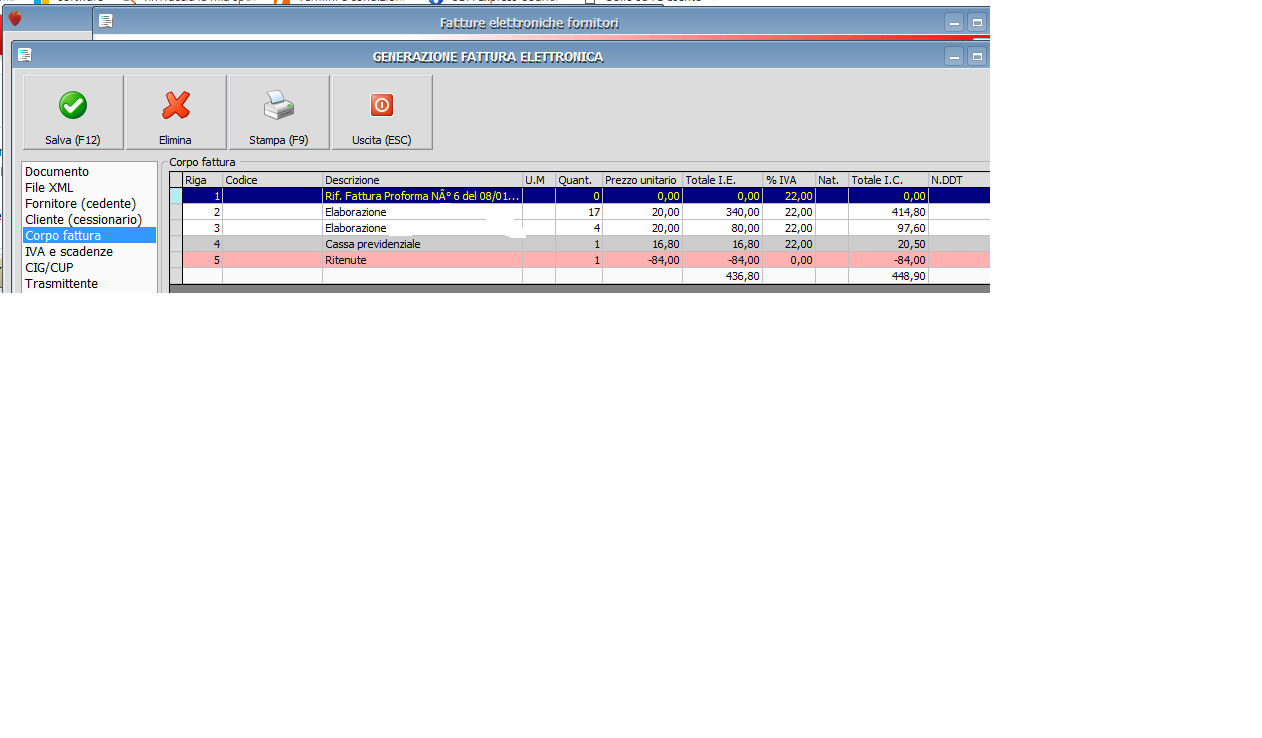Screen dimensions: 1262x738
Task: Click the % IVA column header
Action: point(789,180)
